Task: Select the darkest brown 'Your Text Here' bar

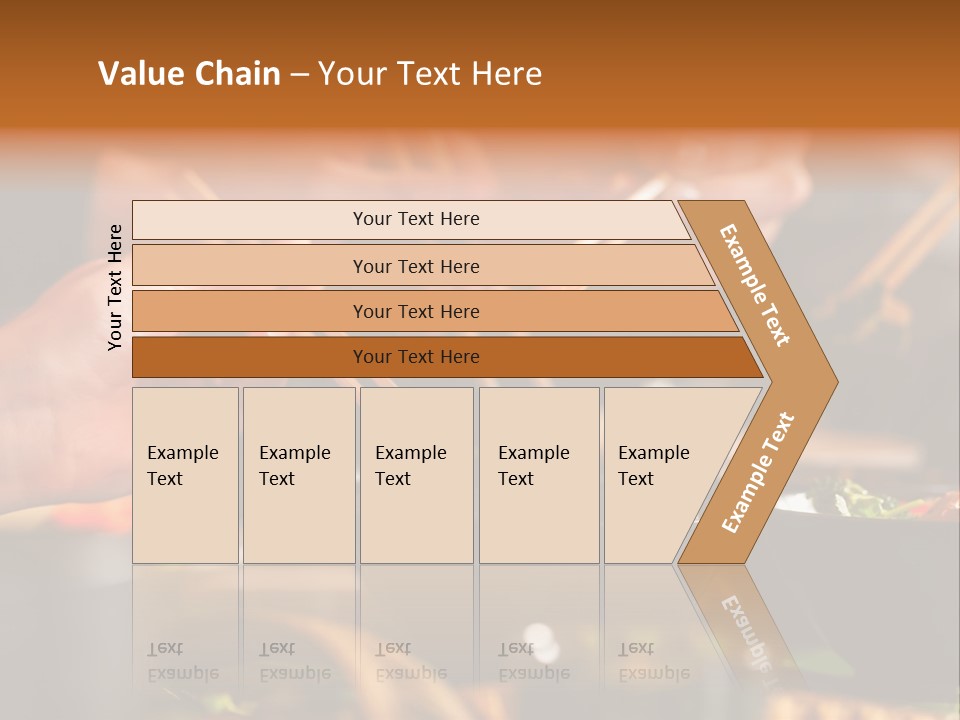Action: click(415, 357)
